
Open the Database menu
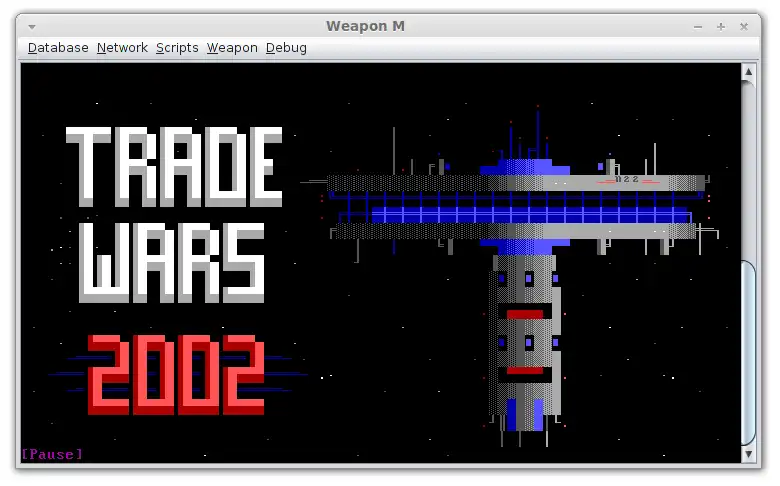point(58,48)
